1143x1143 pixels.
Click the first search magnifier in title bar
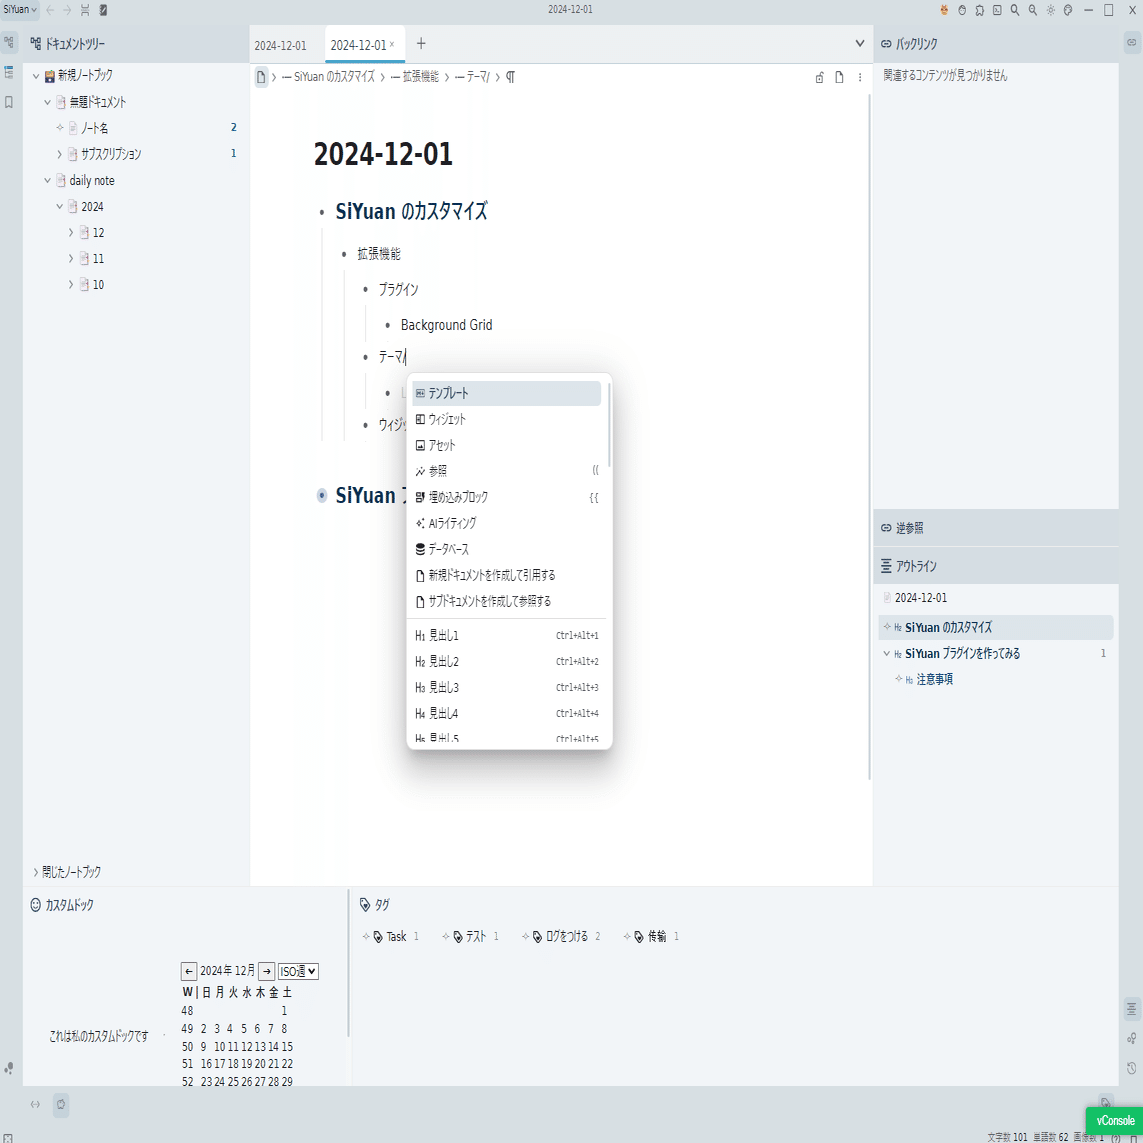tap(1015, 10)
